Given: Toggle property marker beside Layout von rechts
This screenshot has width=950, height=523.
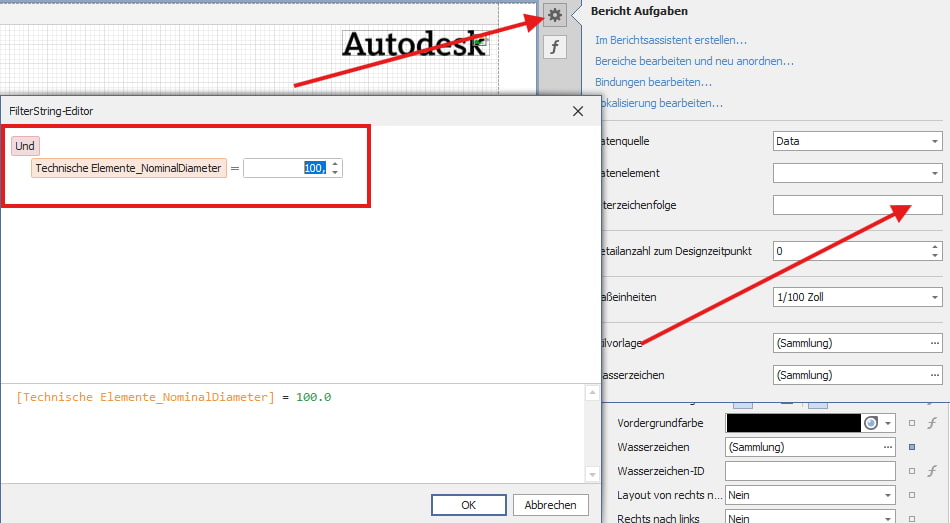Looking at the screenshot, I should click(912, 495).
